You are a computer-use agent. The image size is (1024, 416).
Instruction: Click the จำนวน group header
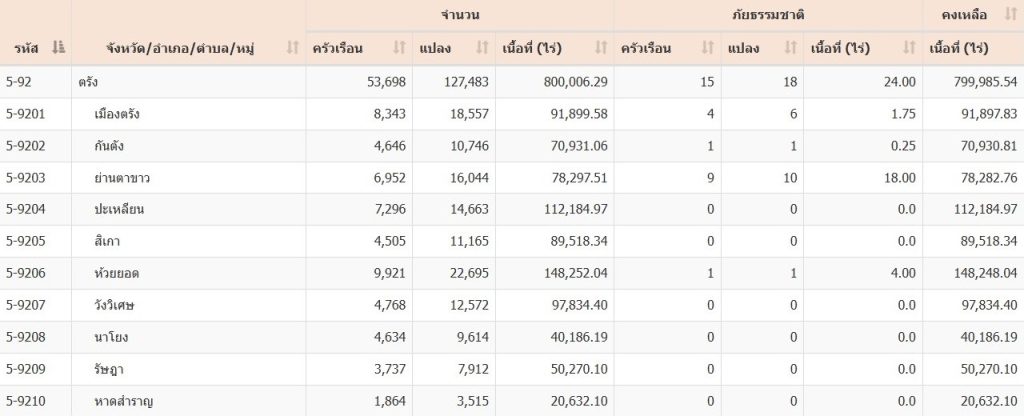click(460, 15)
